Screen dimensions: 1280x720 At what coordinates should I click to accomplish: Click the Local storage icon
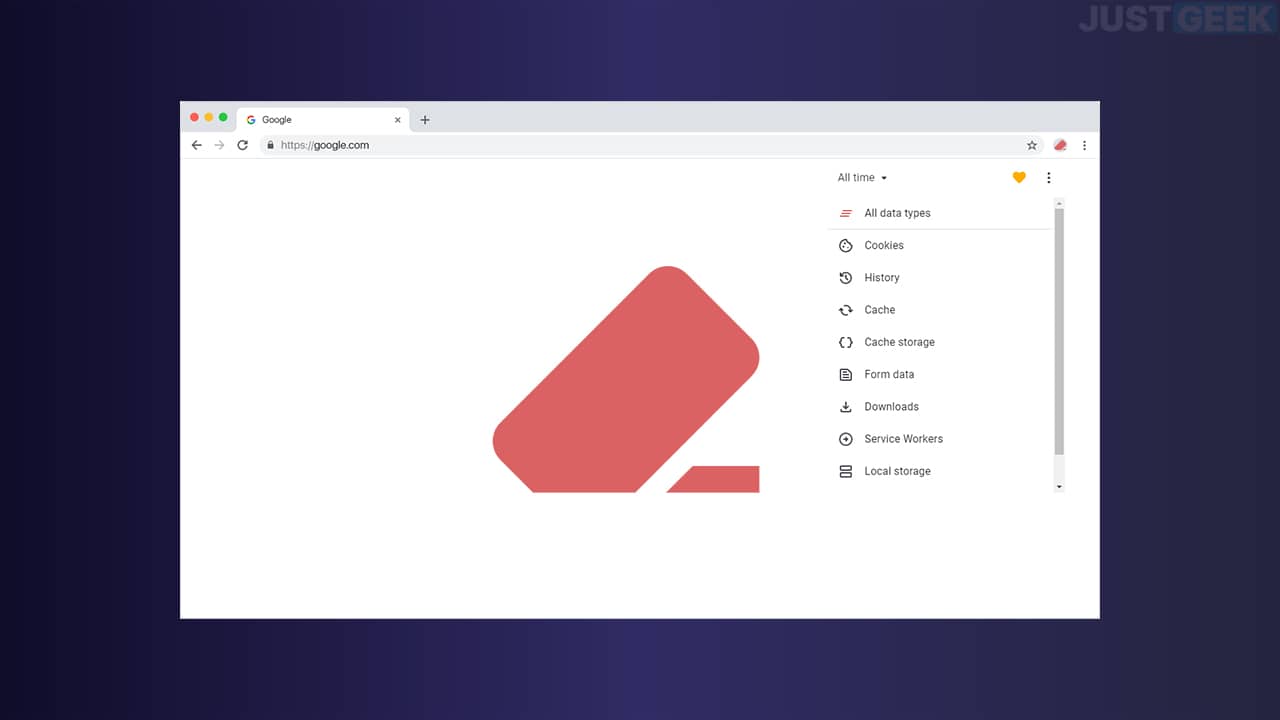point(846,471)
